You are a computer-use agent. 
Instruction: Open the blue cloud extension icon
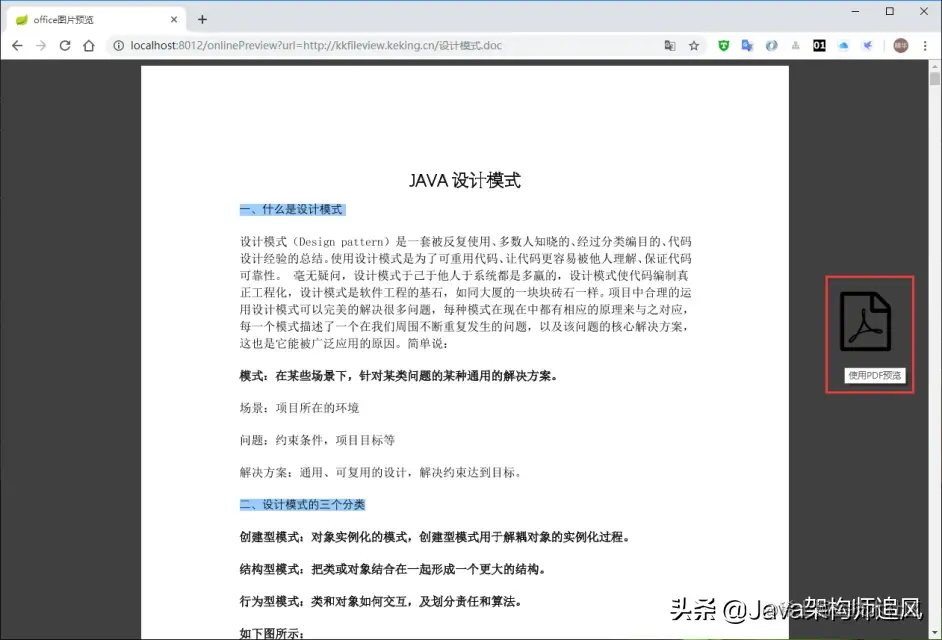pyautogui.click(x=843, y=46)
